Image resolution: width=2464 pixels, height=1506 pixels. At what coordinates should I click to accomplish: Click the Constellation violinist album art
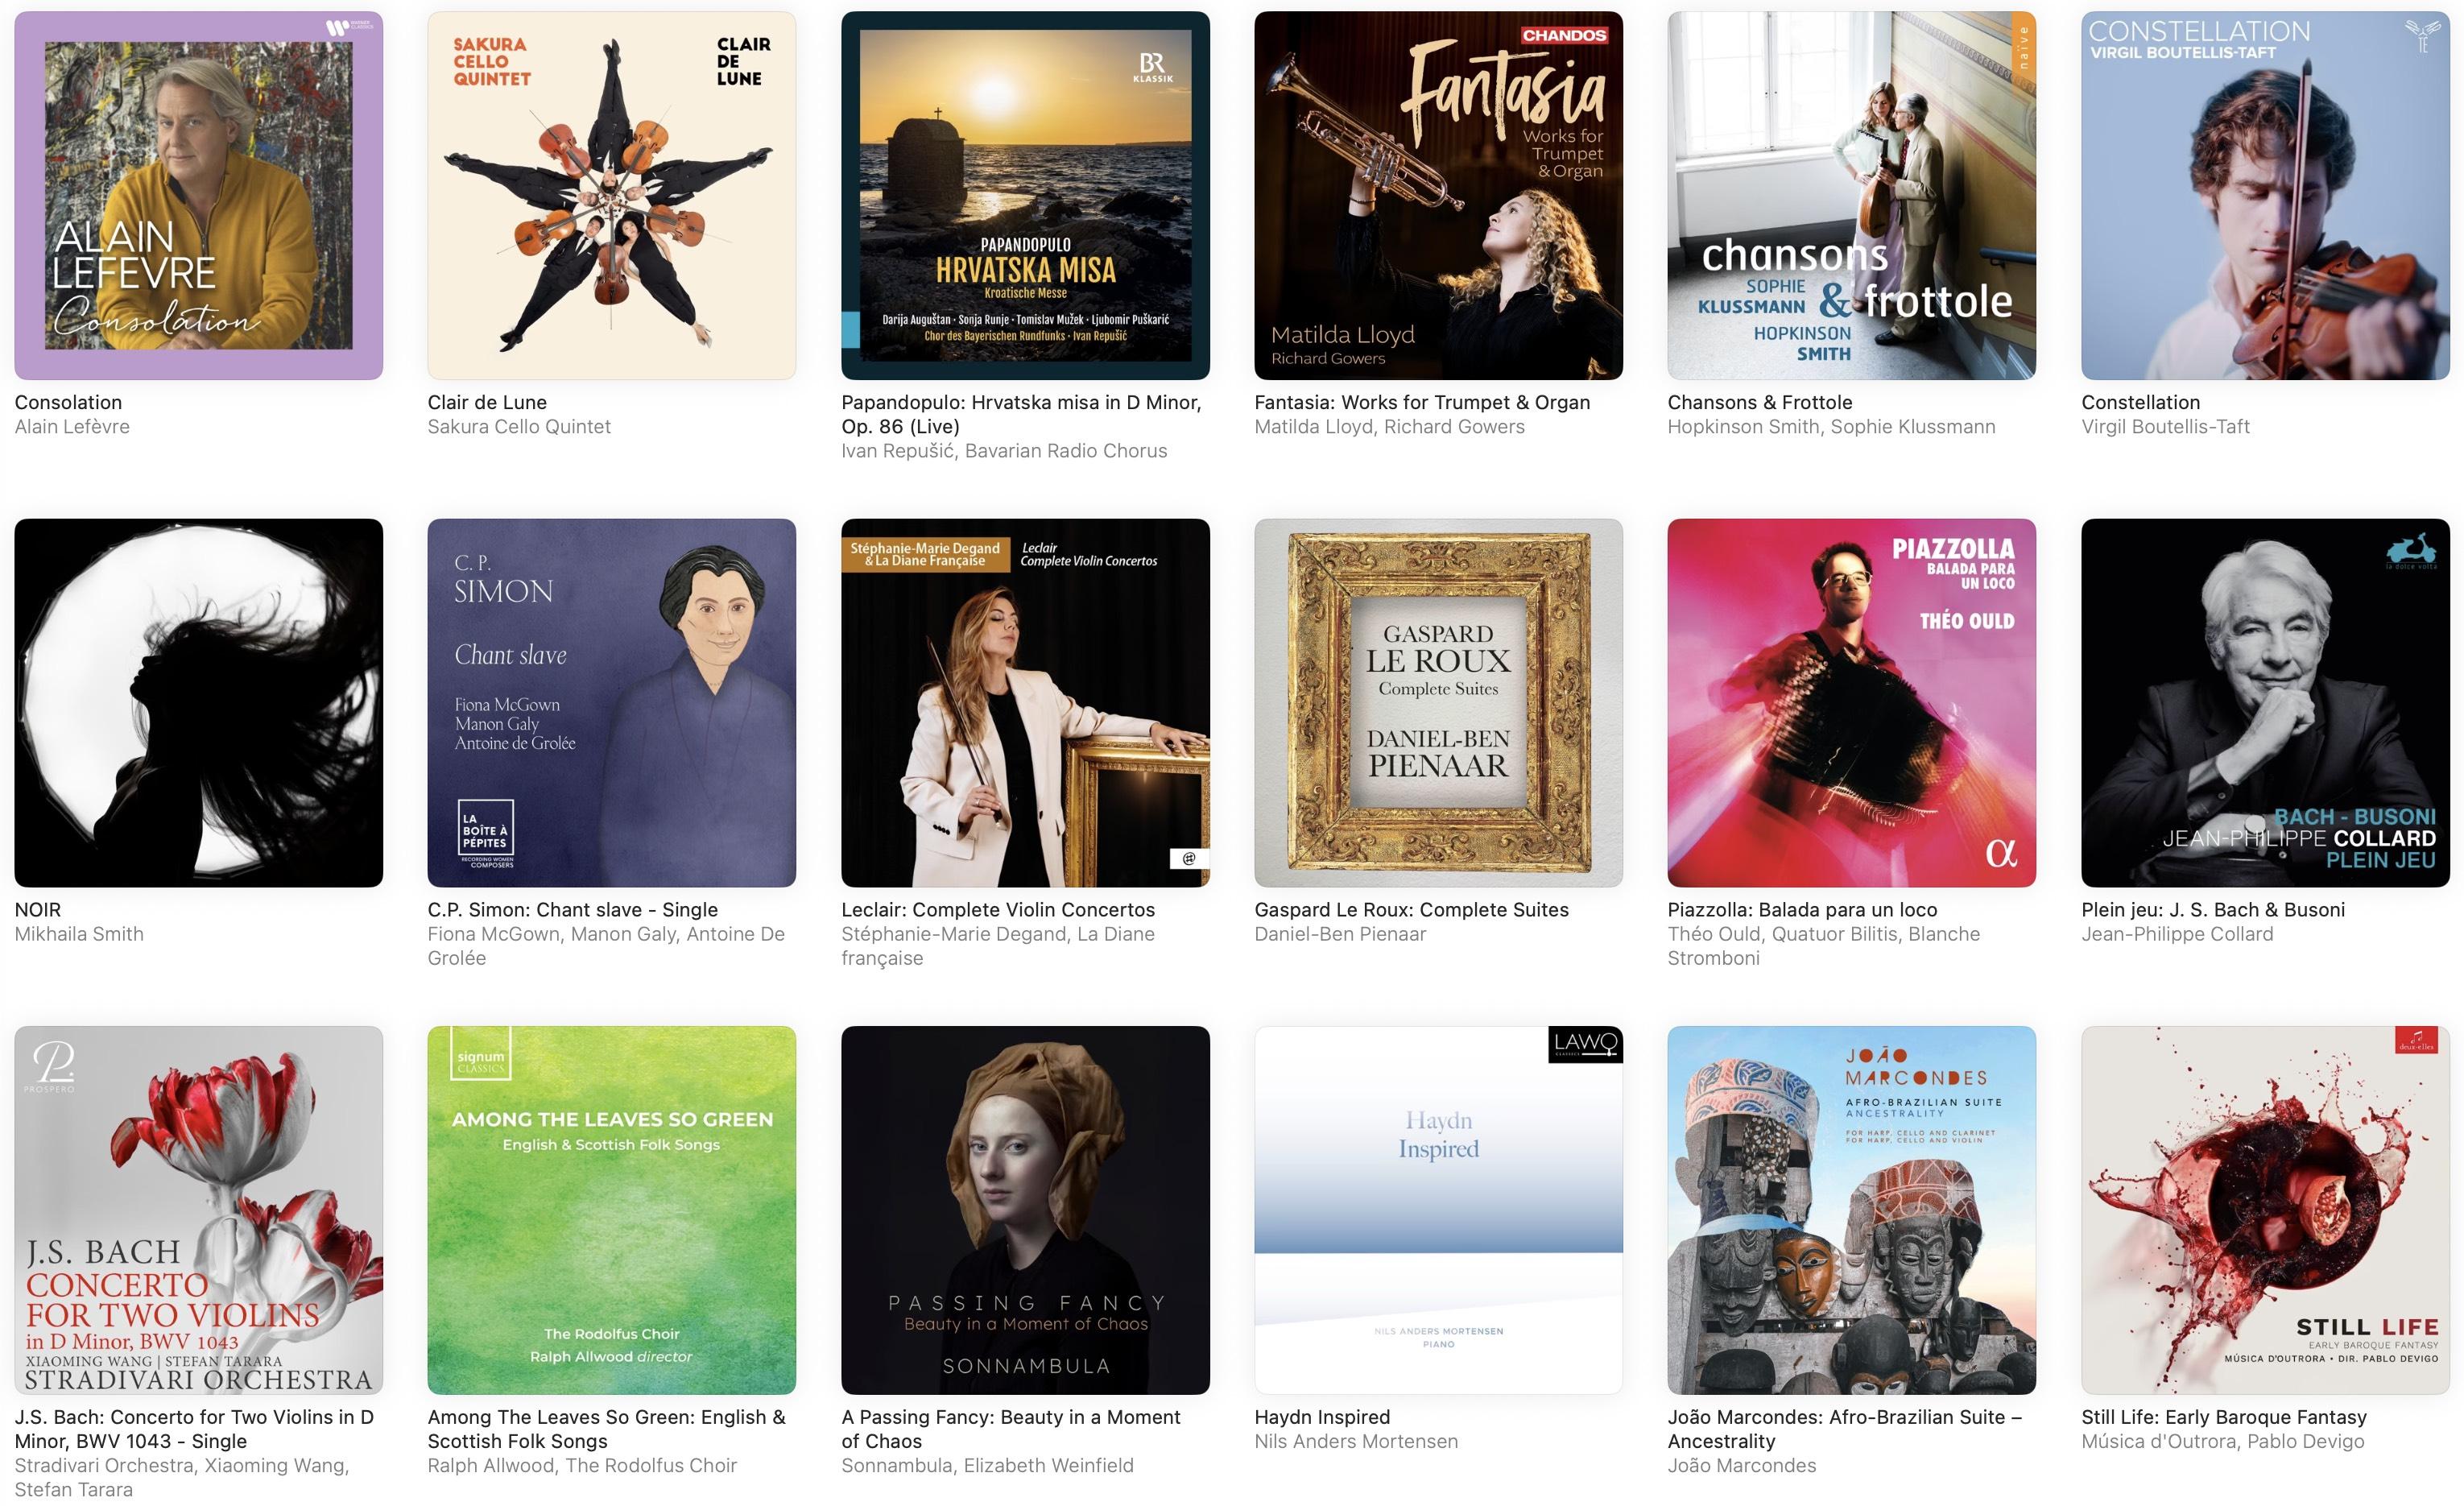click(2265, 195)
